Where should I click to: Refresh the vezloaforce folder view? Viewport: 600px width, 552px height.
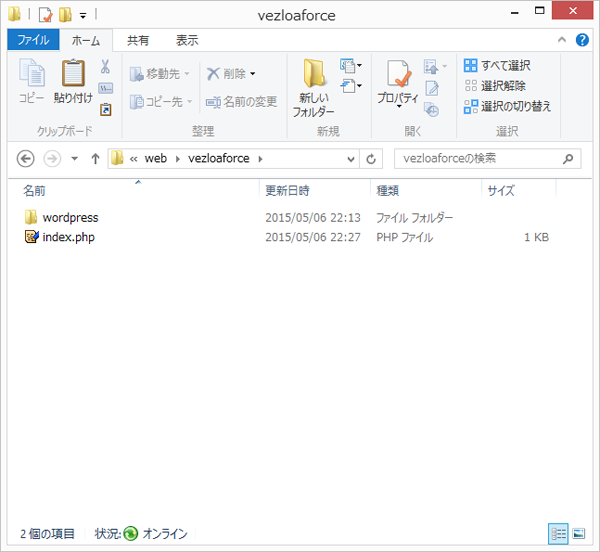(x=371, y=159)
